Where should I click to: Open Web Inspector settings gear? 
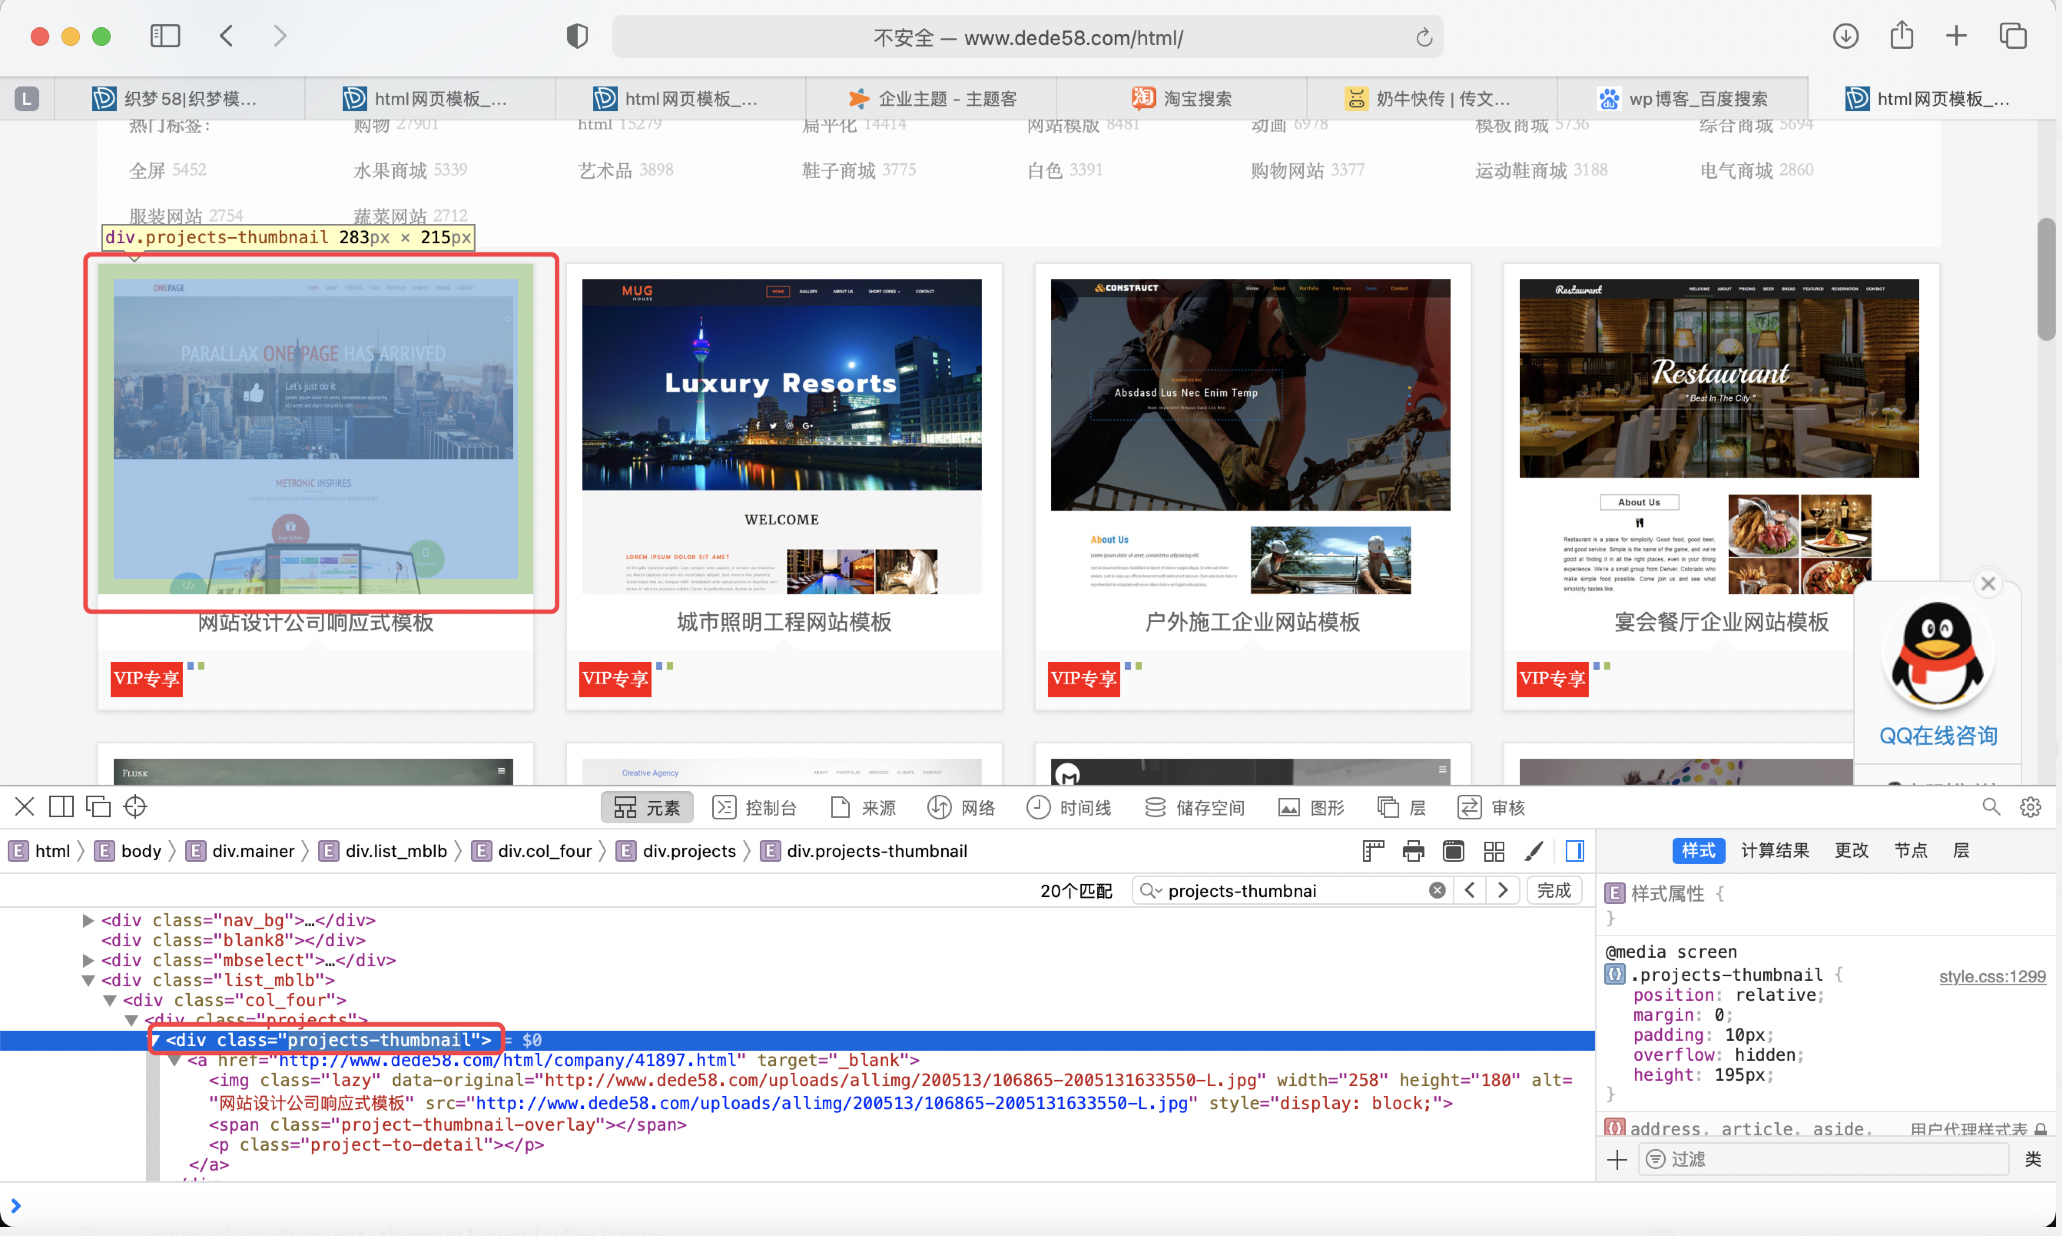click(2030, 807)
